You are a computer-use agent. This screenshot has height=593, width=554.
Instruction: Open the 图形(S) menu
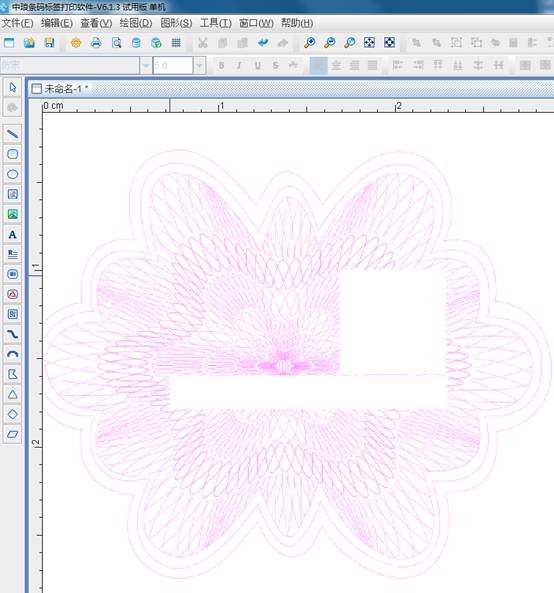[176, 23]
